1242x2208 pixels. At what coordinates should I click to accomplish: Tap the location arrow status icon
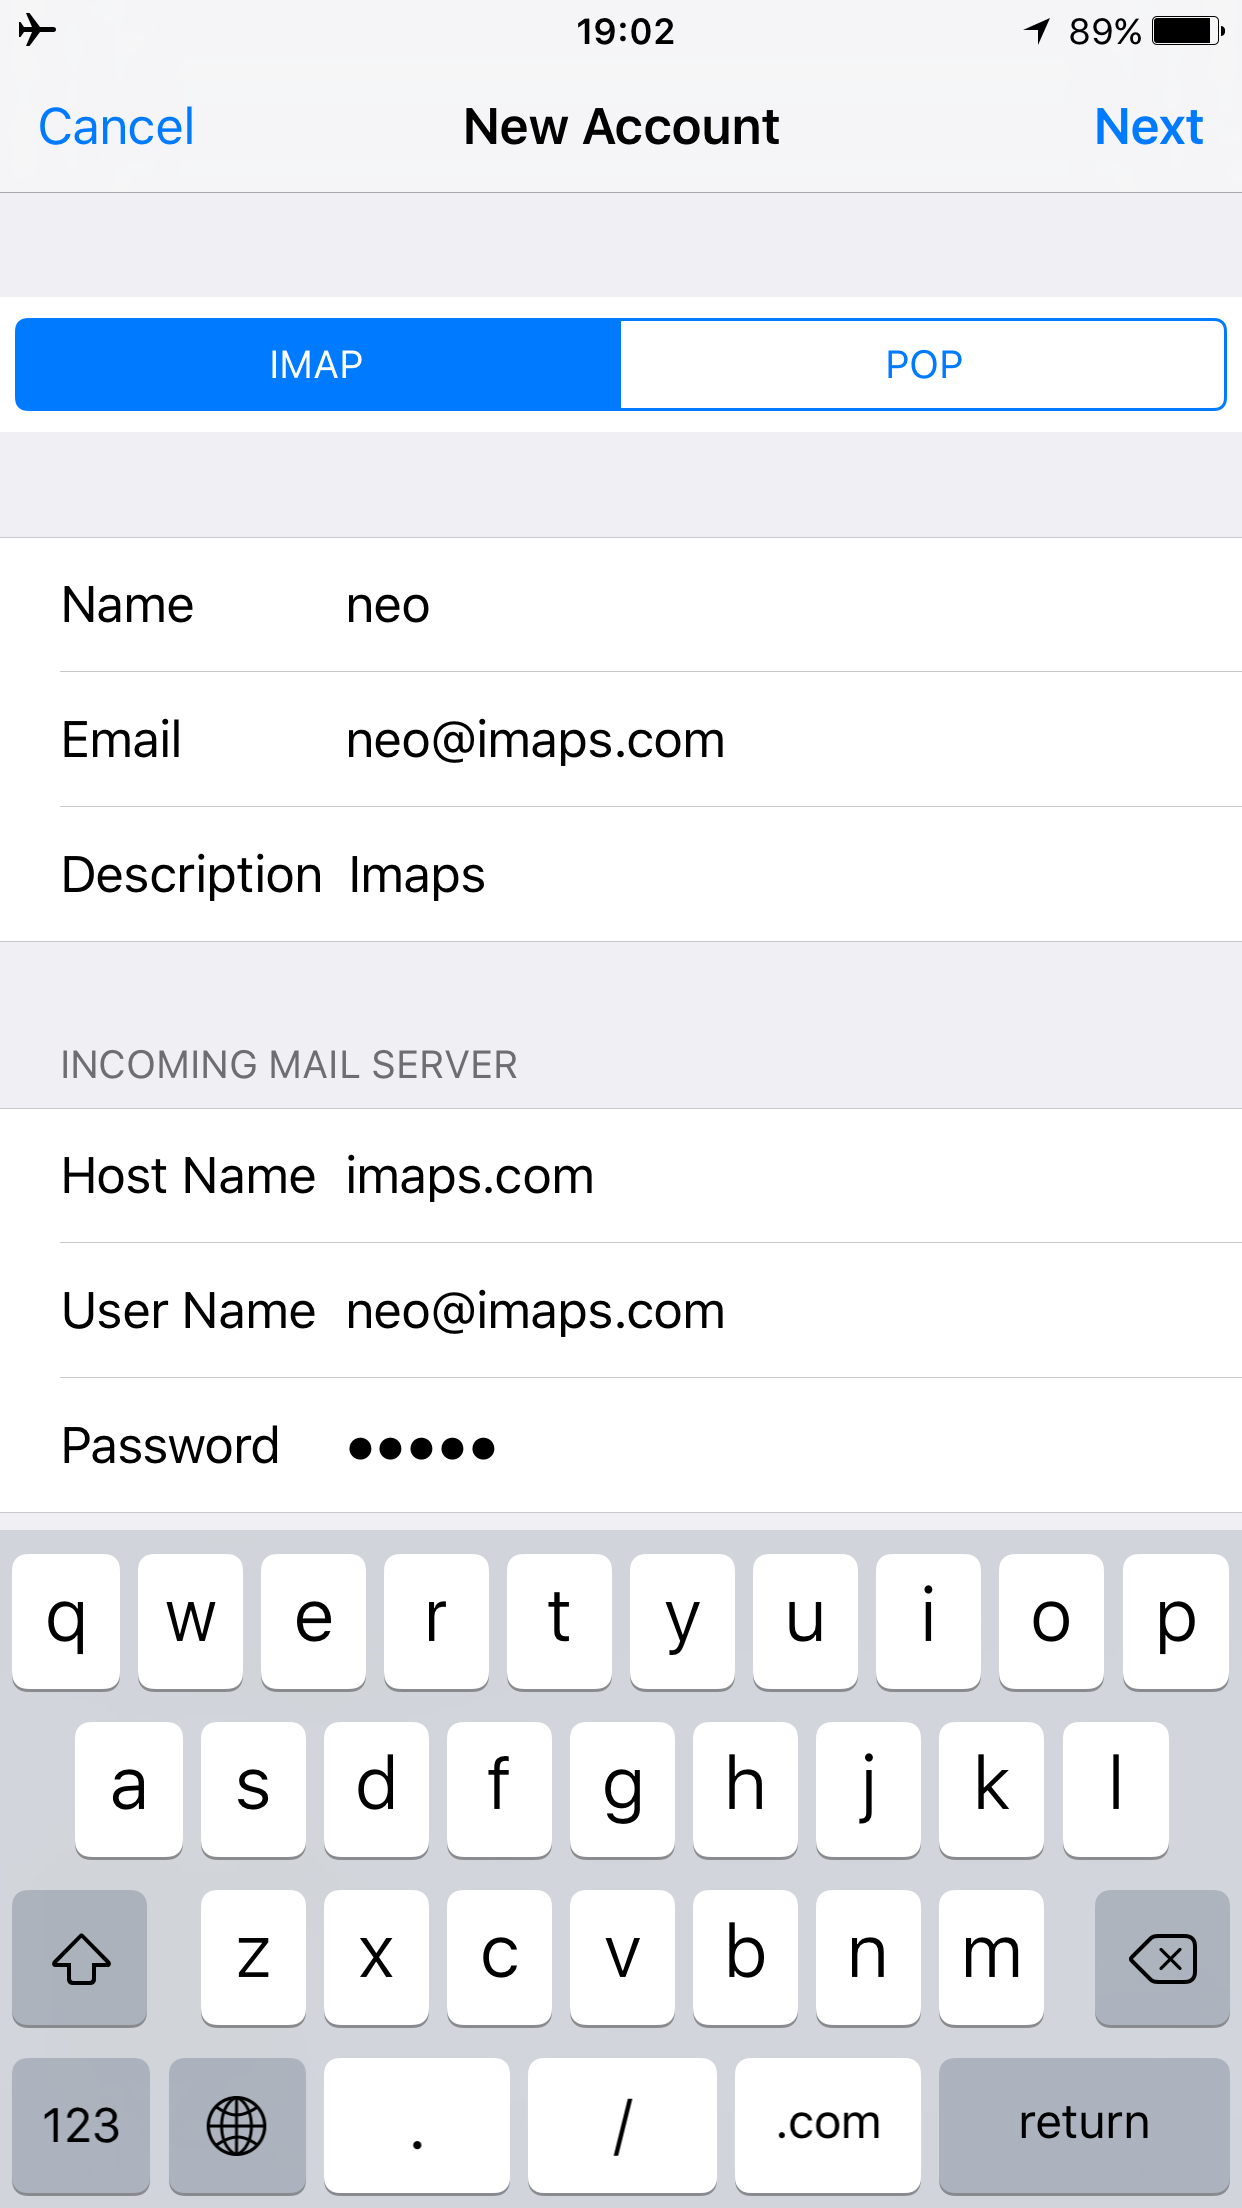1037,31
